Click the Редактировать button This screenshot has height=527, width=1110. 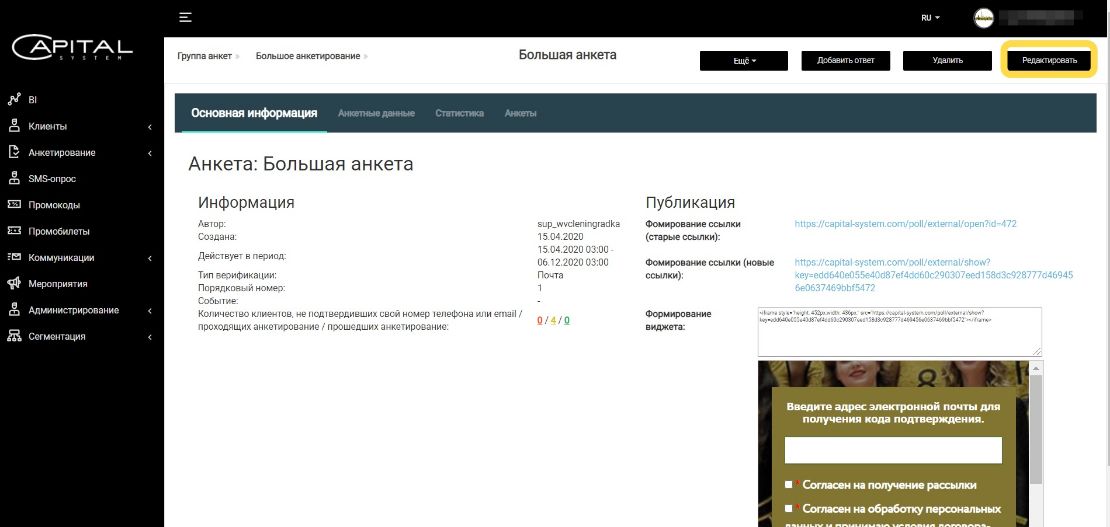pos(1049,61)
